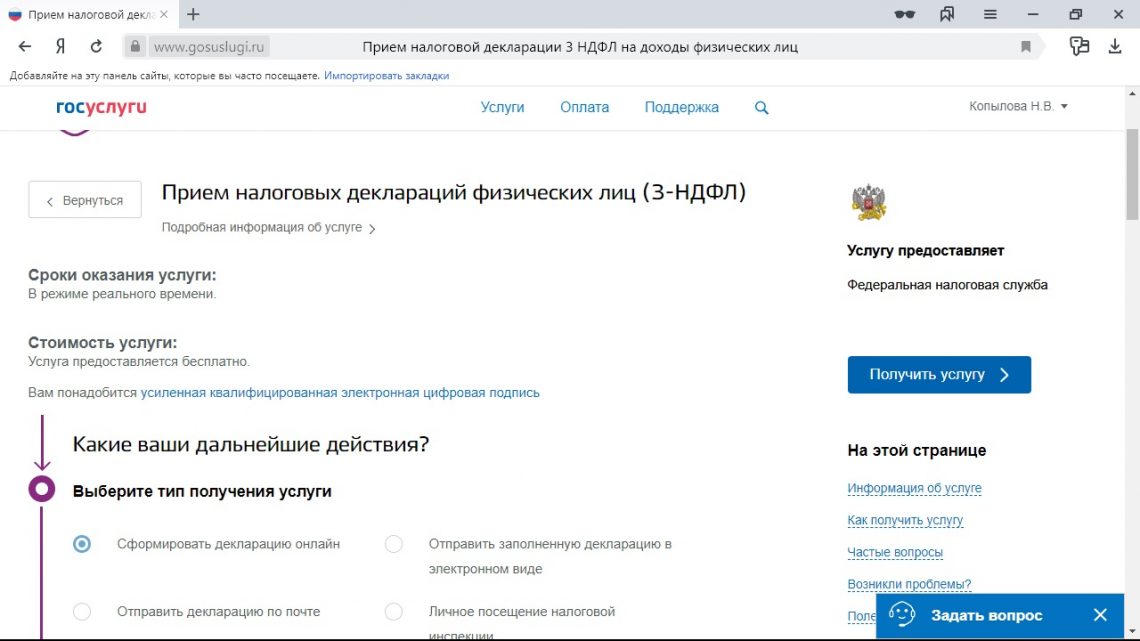Bookmark this page using address bar icon
Image resolution: width=1140 pixels, height=641 pixels.
pyautogui.click(x=1025, y=47)
